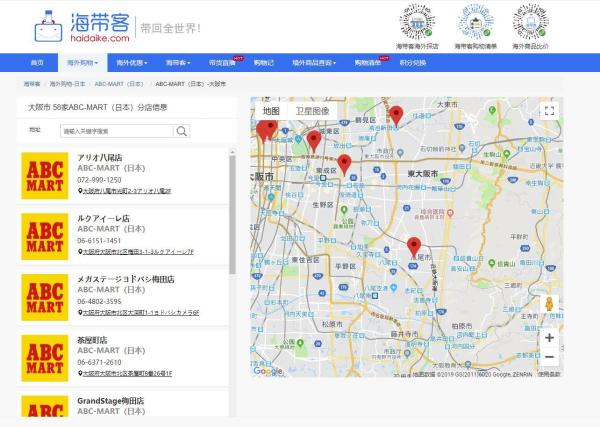Screen dimensions: 600x427
Task: Open address link of アリオ八尾店
Action: 127,191
